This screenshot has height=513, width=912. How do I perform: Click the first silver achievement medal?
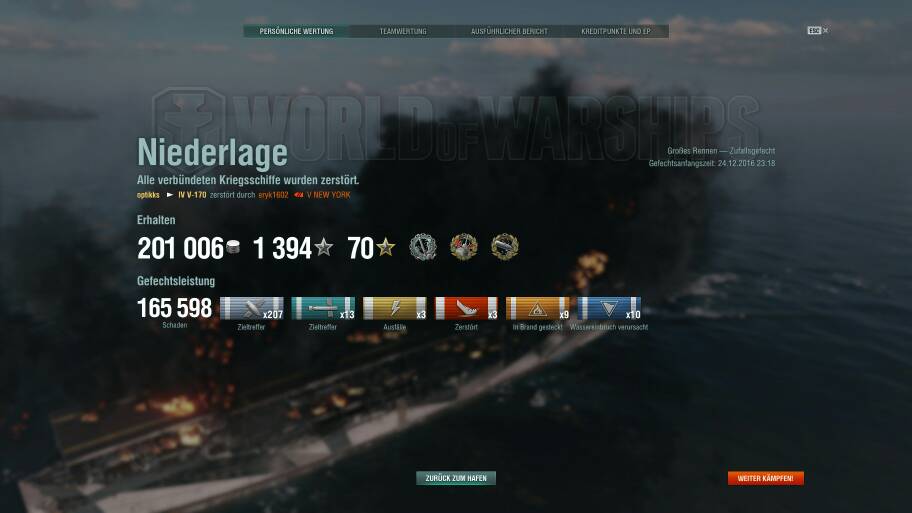coord(423,247)
